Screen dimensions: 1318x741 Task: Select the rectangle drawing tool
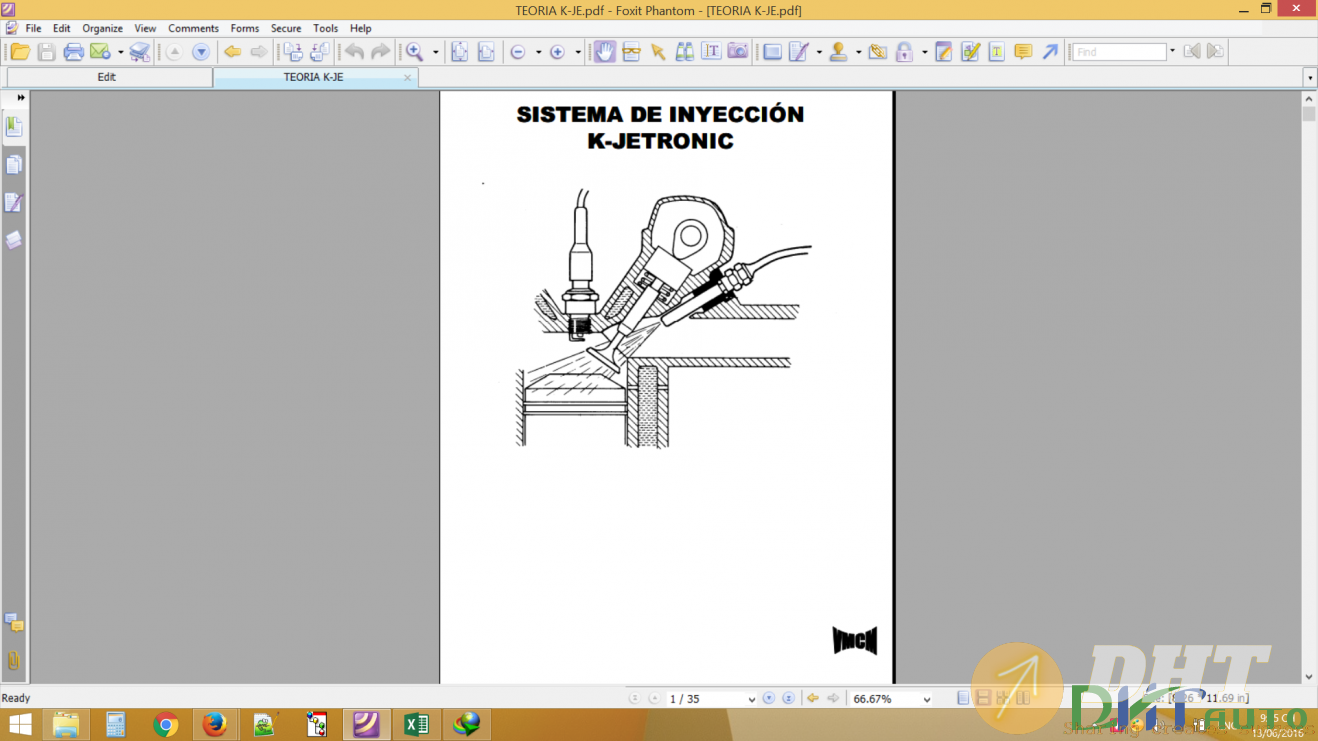tap(772, 52)
